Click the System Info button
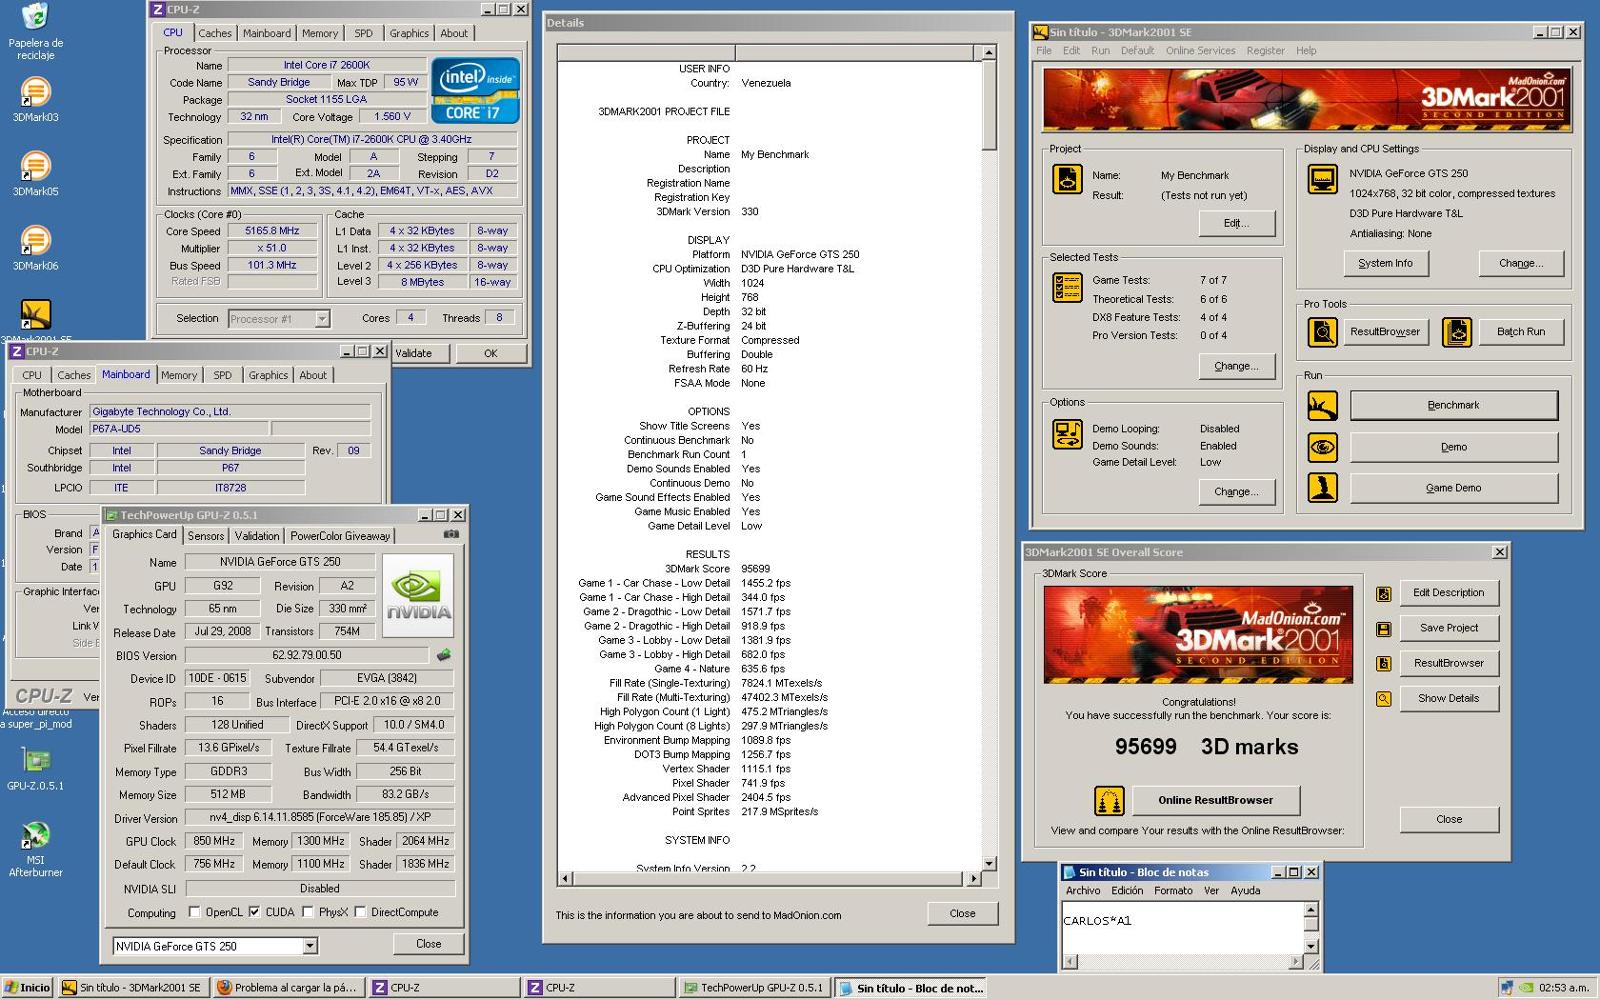Screen dimensions: 1600x1000 [x=1385, y=263]
